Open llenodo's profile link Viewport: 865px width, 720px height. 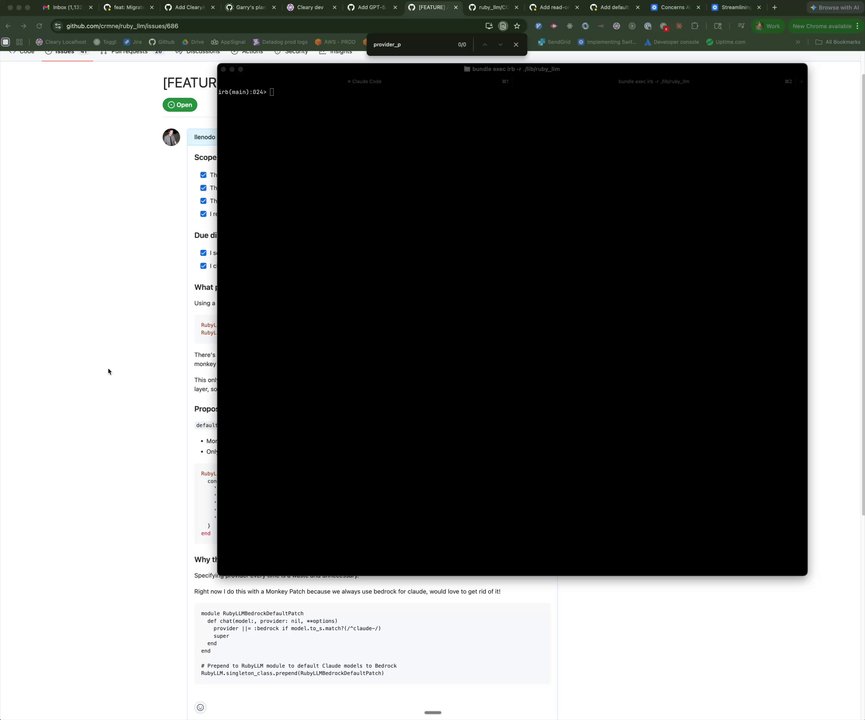(x=205, y=137)
